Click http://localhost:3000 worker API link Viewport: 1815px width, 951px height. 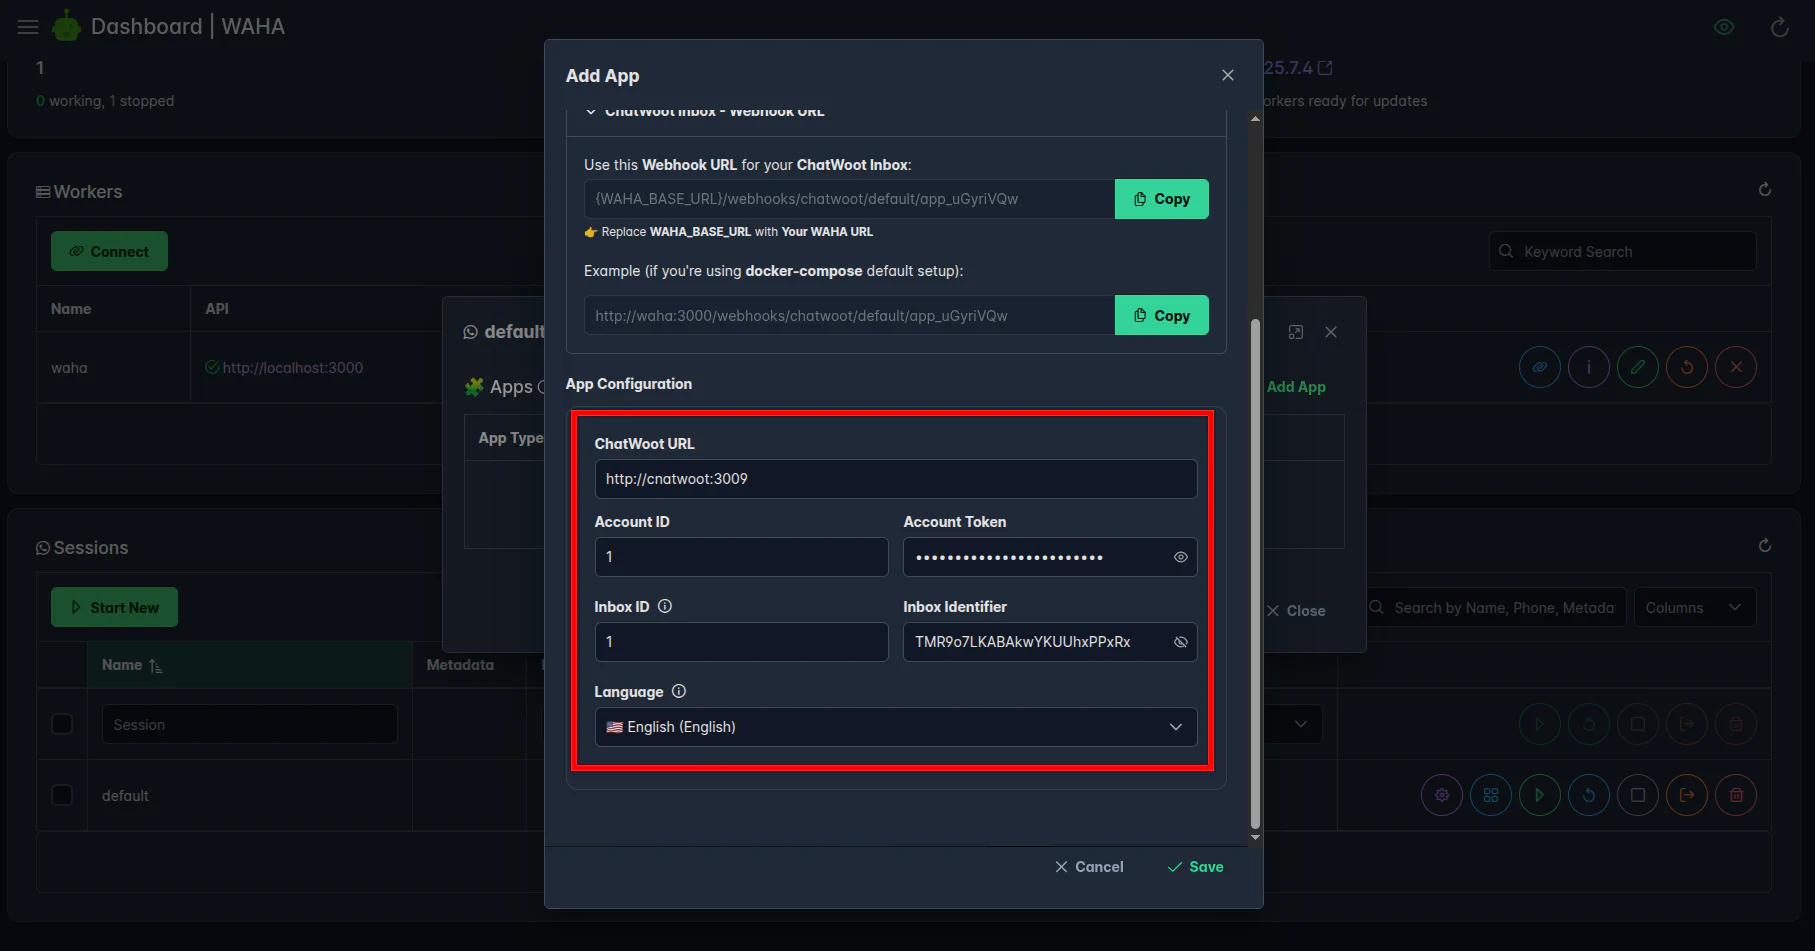click(292, 368)
